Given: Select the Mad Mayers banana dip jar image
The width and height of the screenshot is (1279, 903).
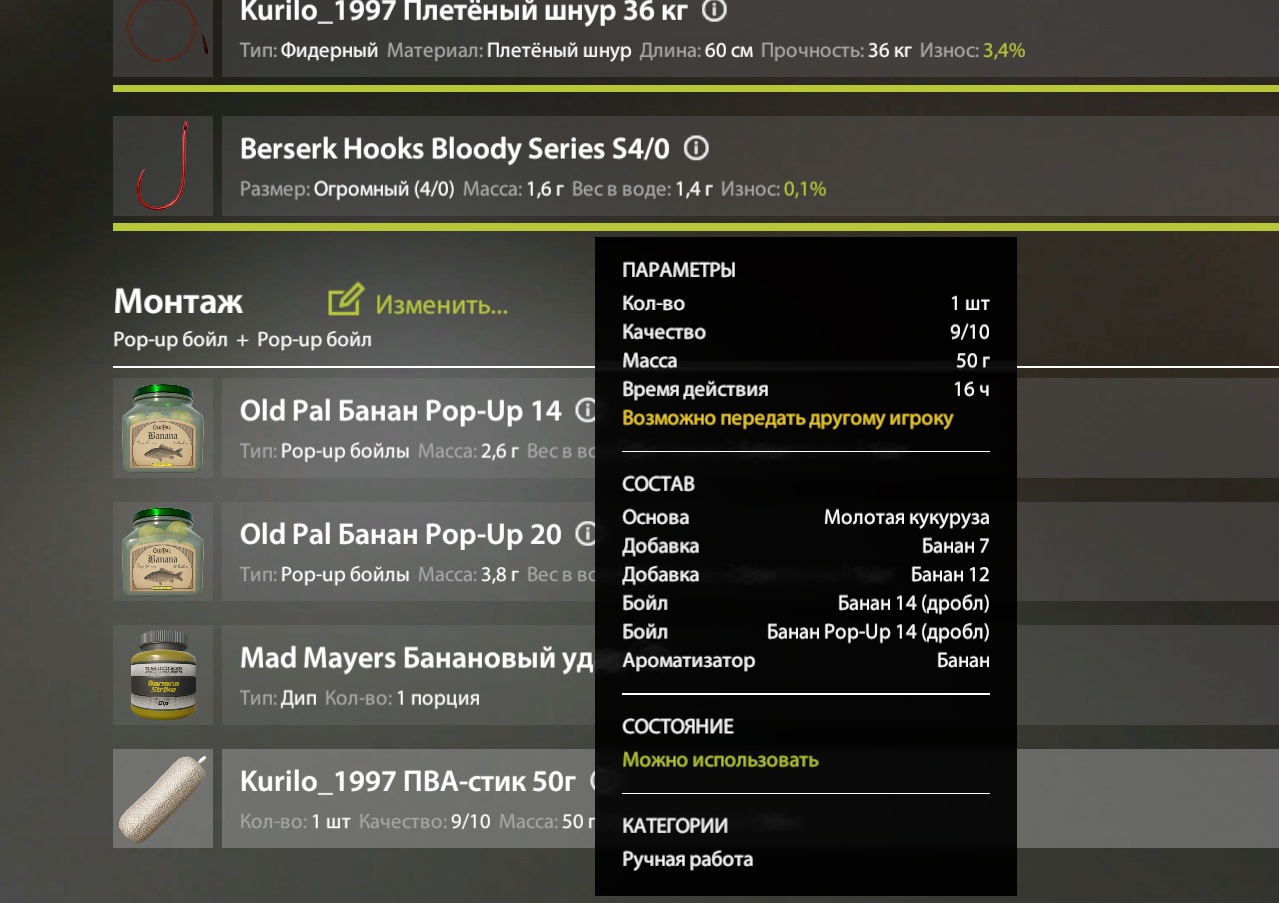Looking at the screenshot, I should click(x=163, y=675).
